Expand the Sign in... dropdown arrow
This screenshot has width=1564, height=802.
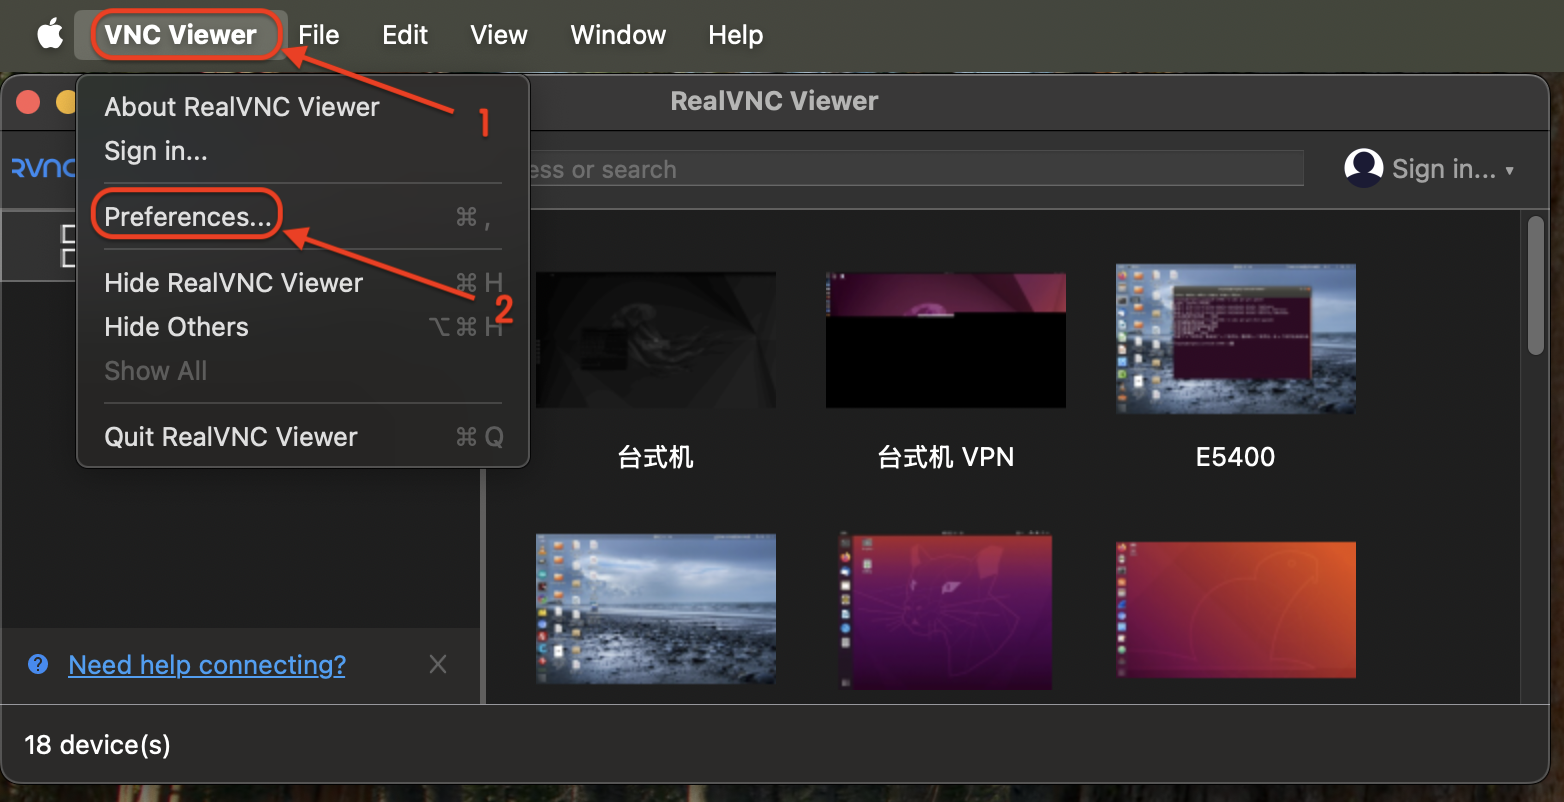point(1510,171)
